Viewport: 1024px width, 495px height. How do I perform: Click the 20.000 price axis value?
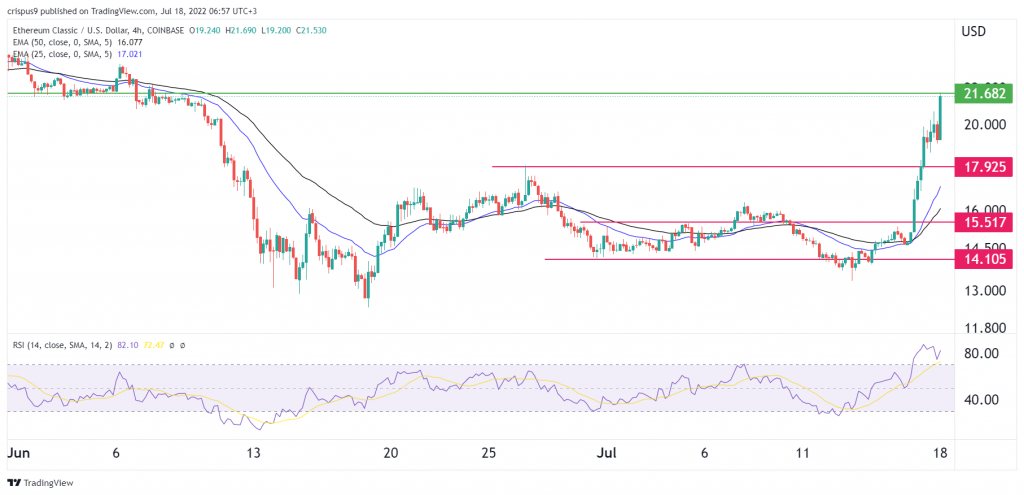click(x=984, y=124)
